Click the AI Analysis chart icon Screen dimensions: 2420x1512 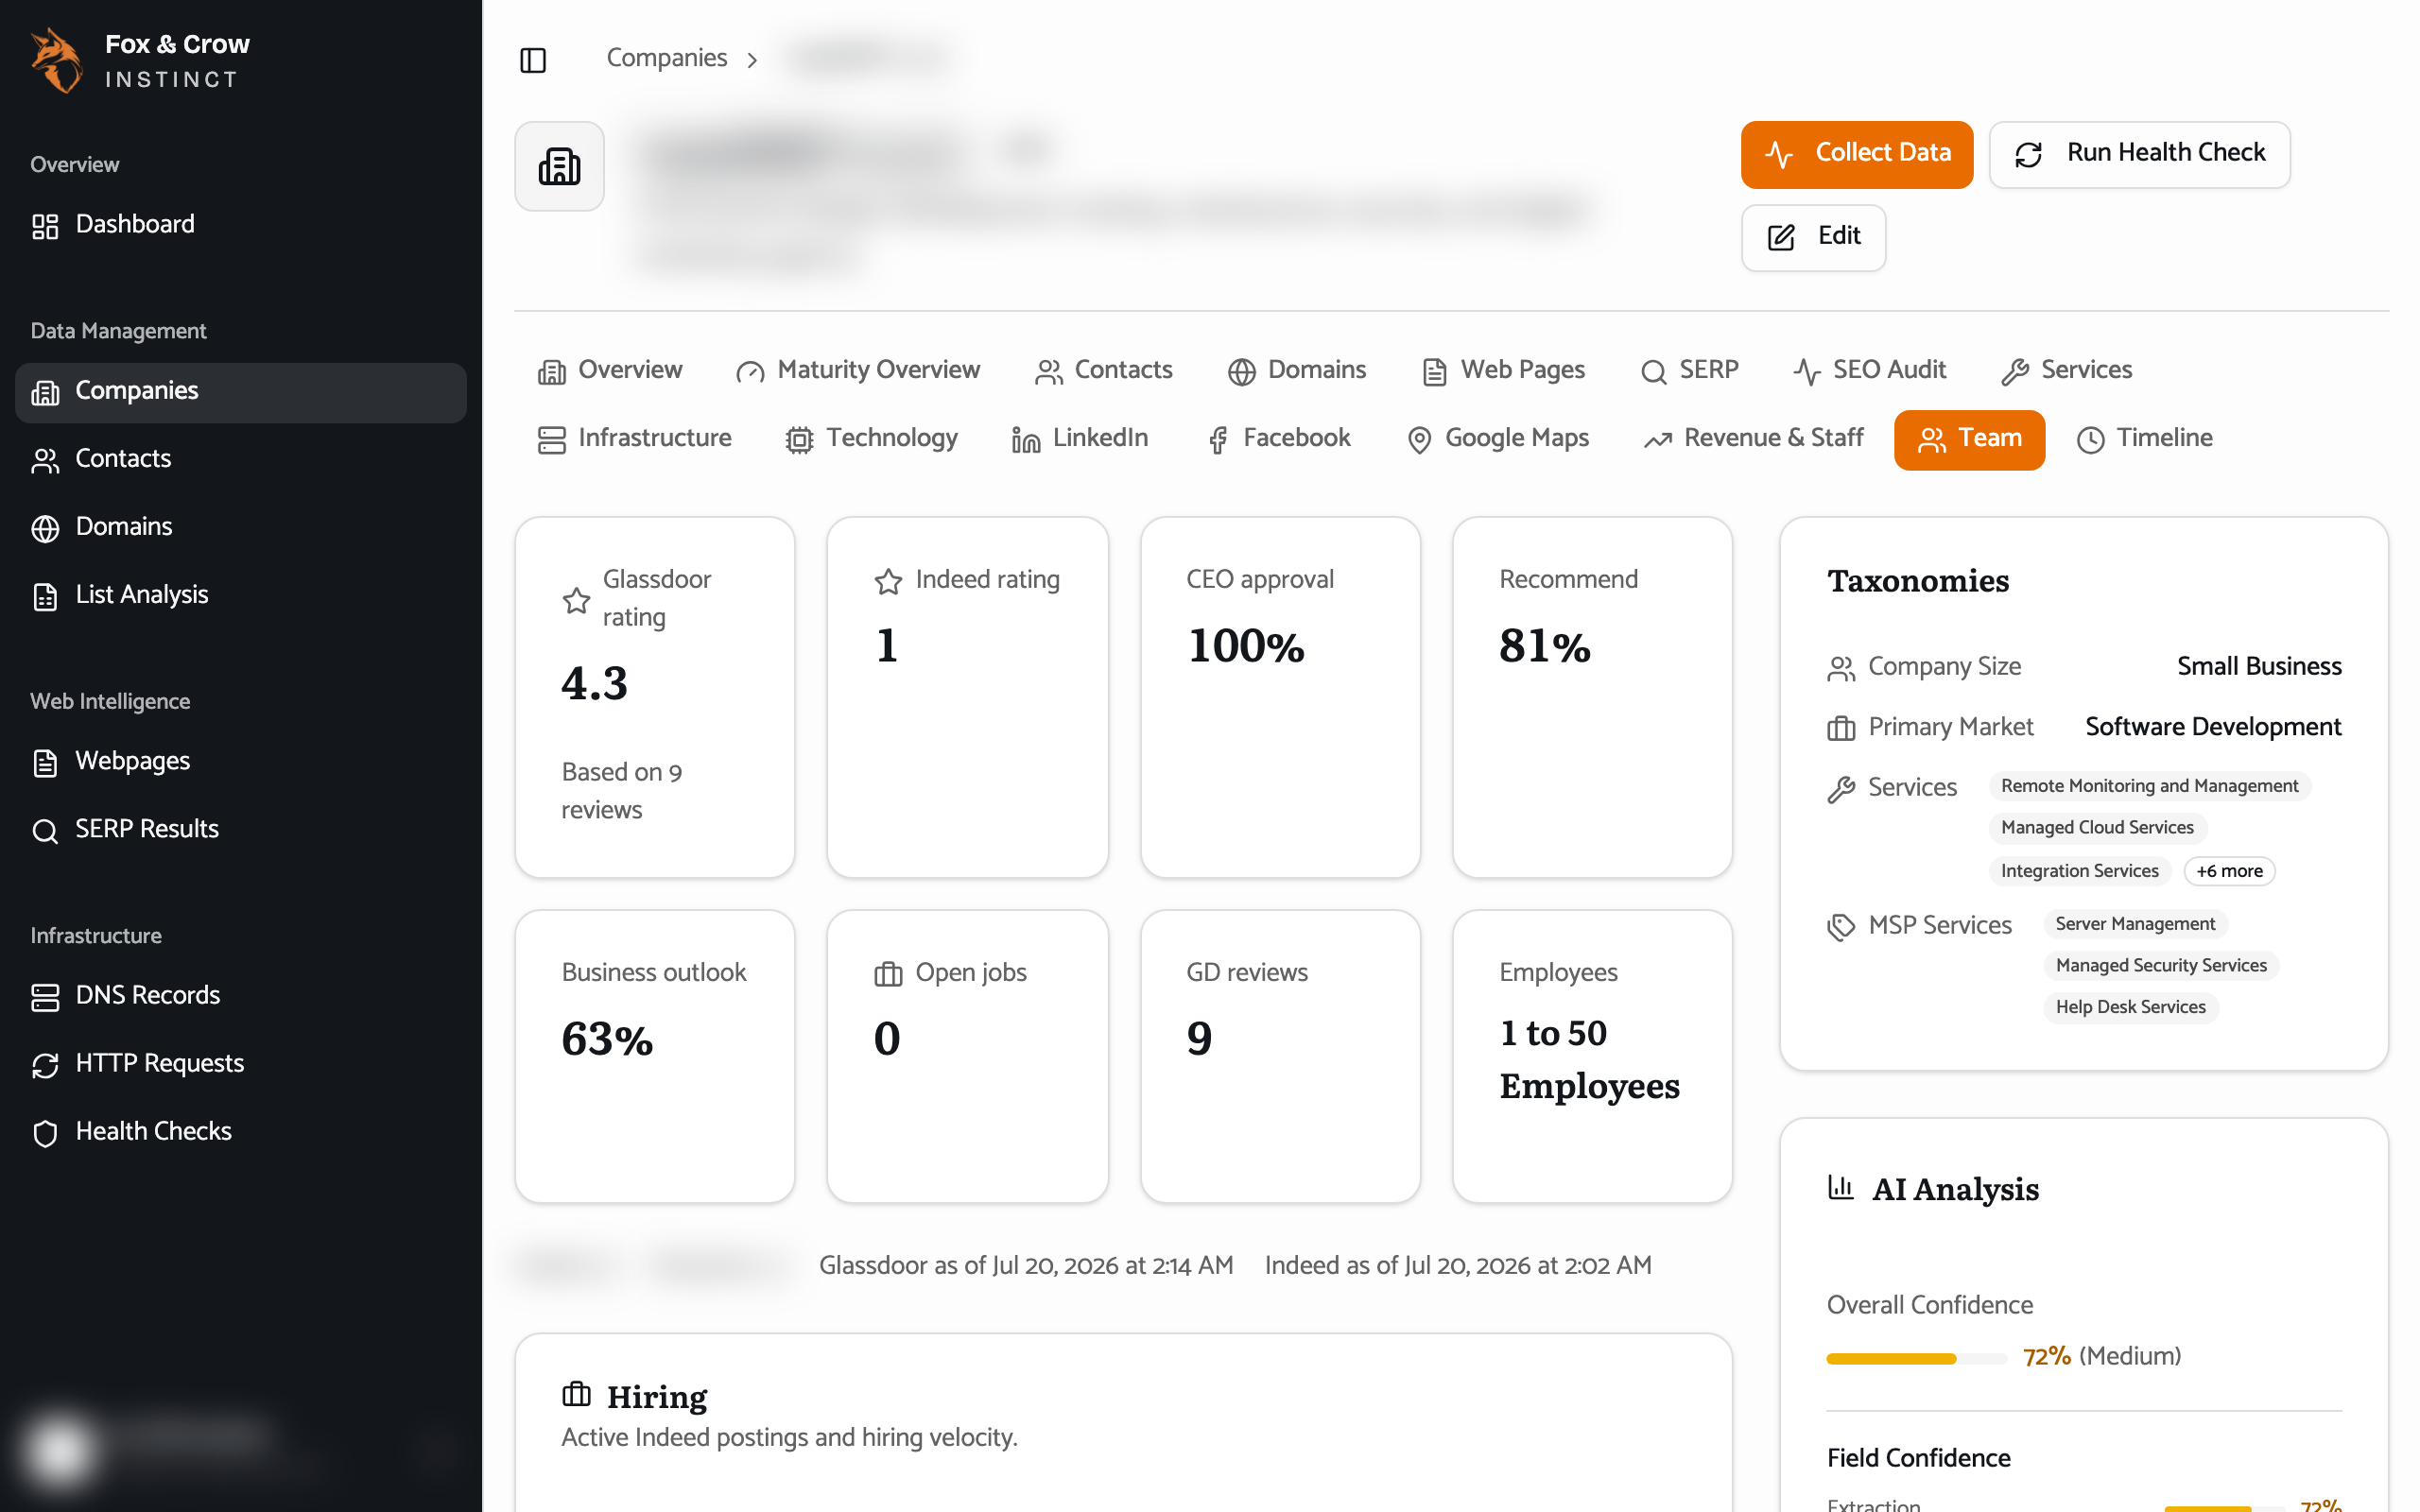(x=1841, y=1187)
